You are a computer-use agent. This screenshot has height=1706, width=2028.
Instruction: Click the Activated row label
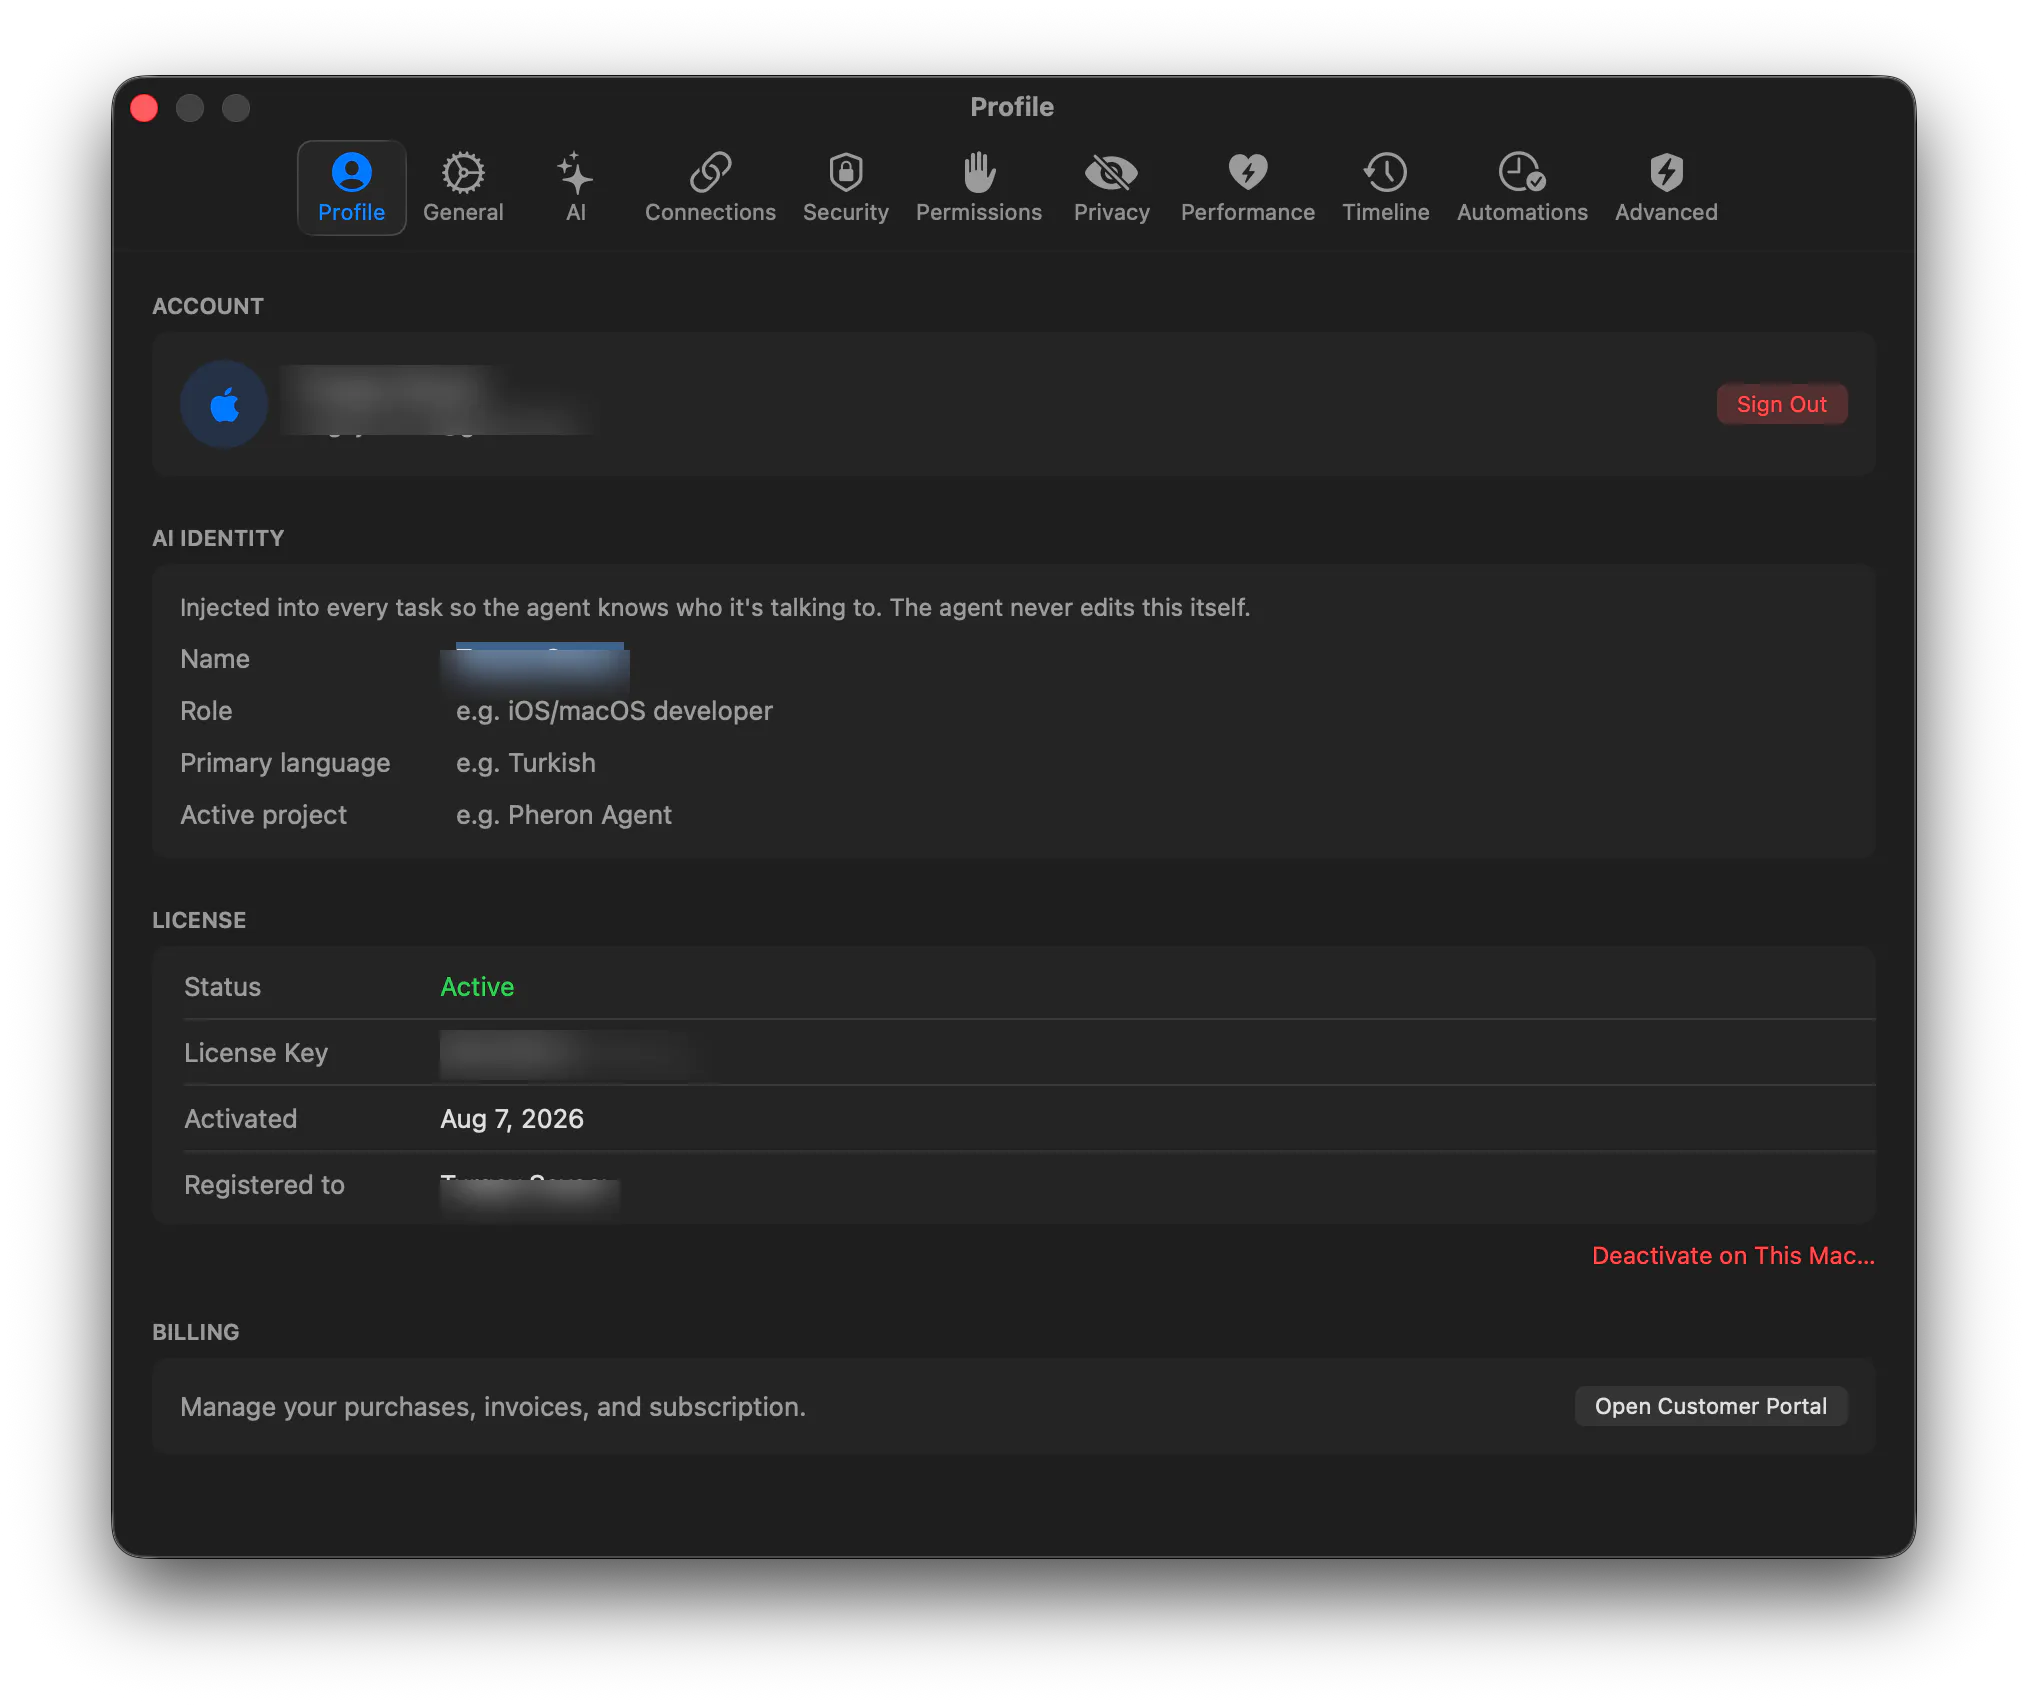point(240,1119)
